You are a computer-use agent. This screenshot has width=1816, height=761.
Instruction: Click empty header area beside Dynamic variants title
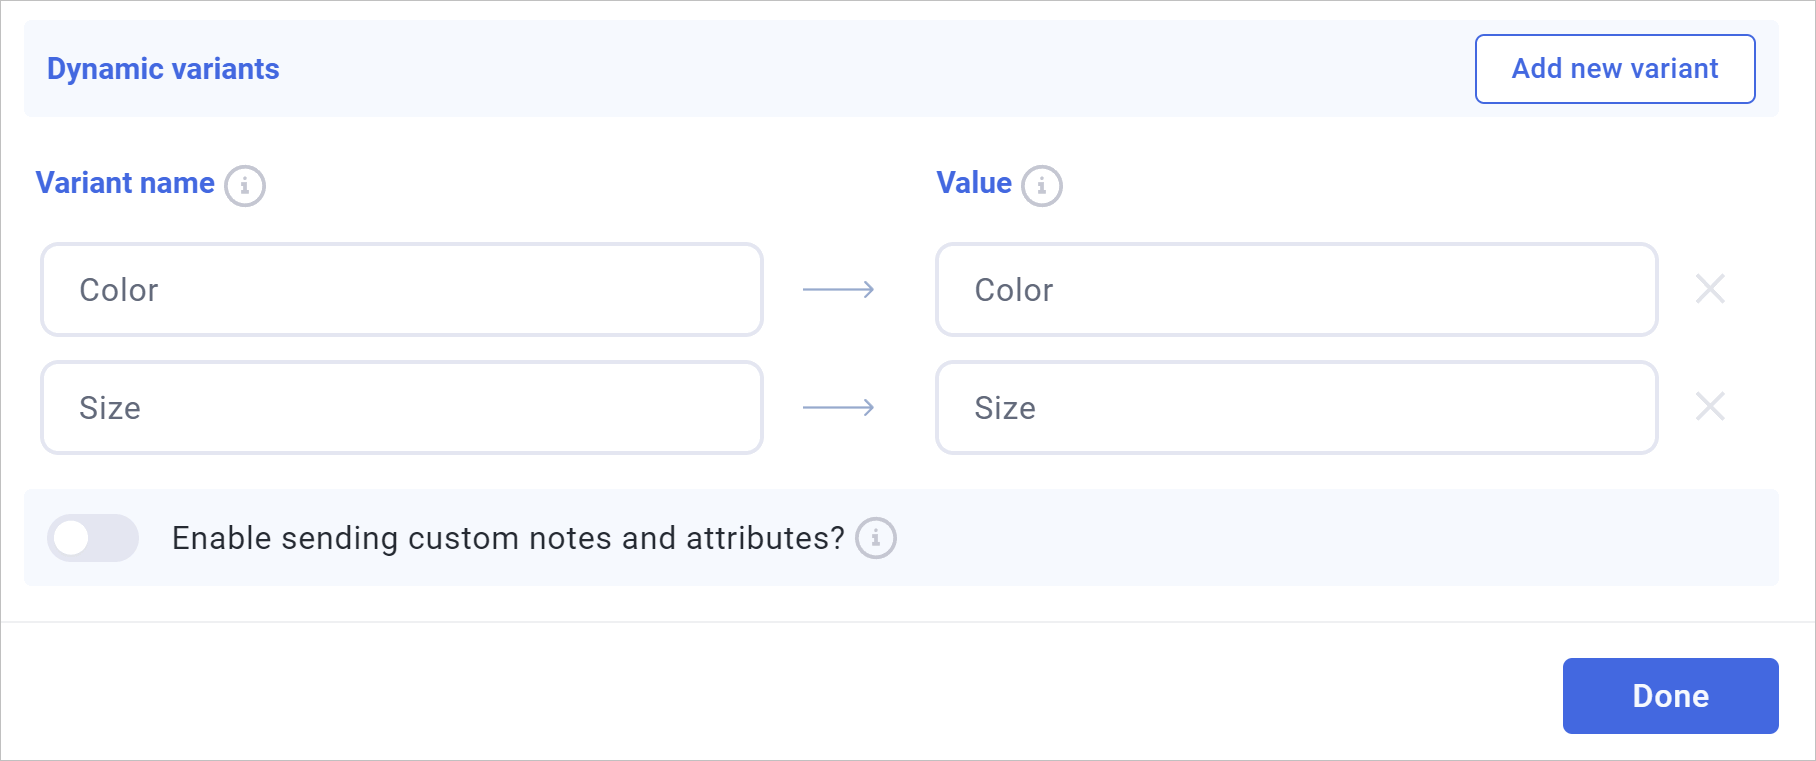[850, 69]
